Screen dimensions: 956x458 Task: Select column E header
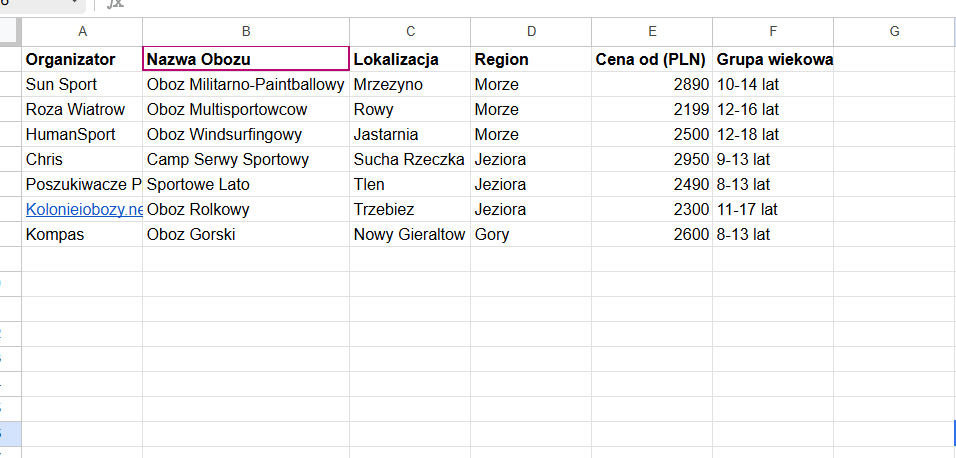652,31
